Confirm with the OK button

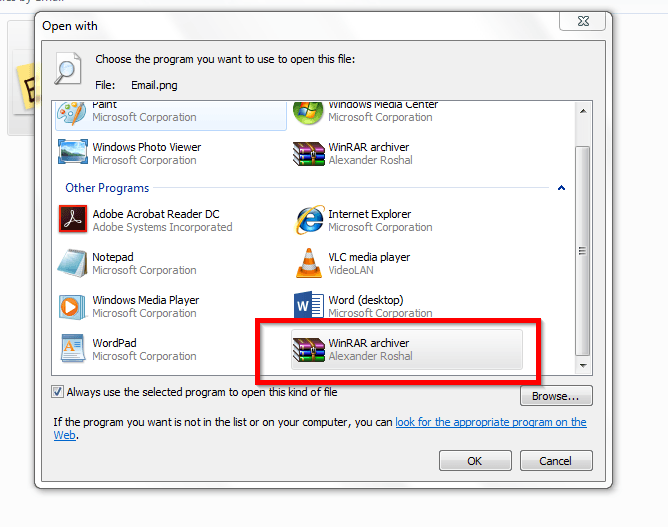[475, 461]
